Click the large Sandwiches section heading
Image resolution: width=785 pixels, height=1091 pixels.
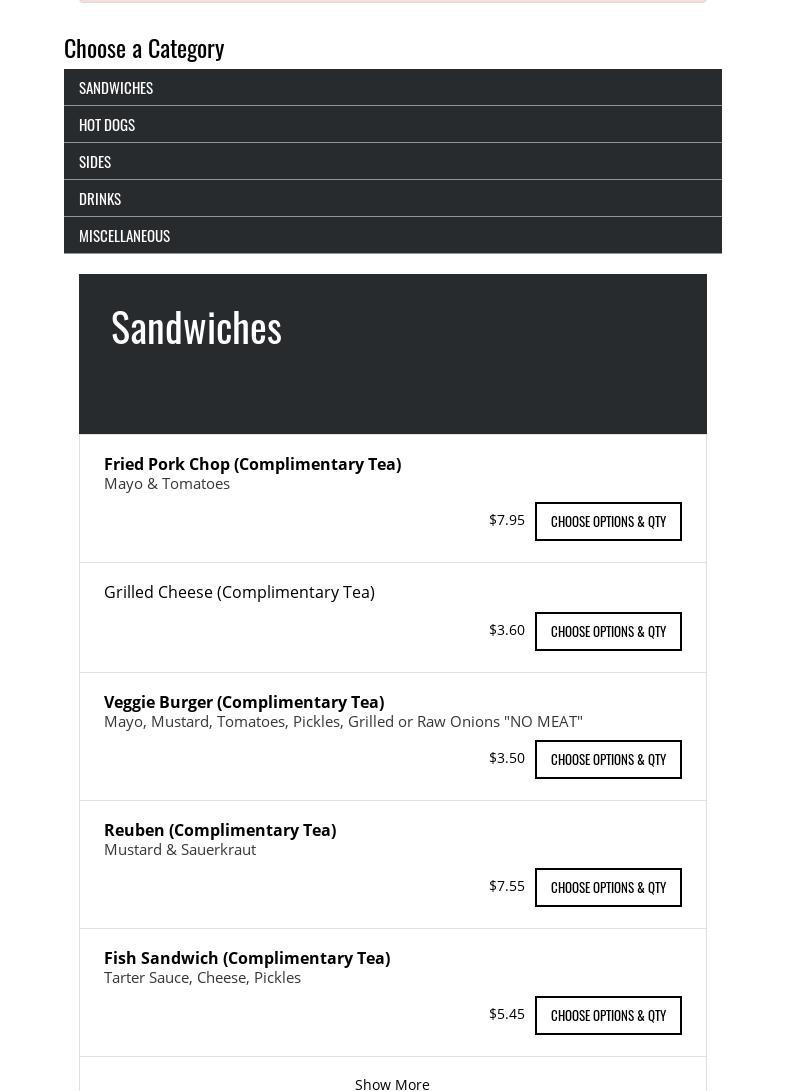[196, 327]
